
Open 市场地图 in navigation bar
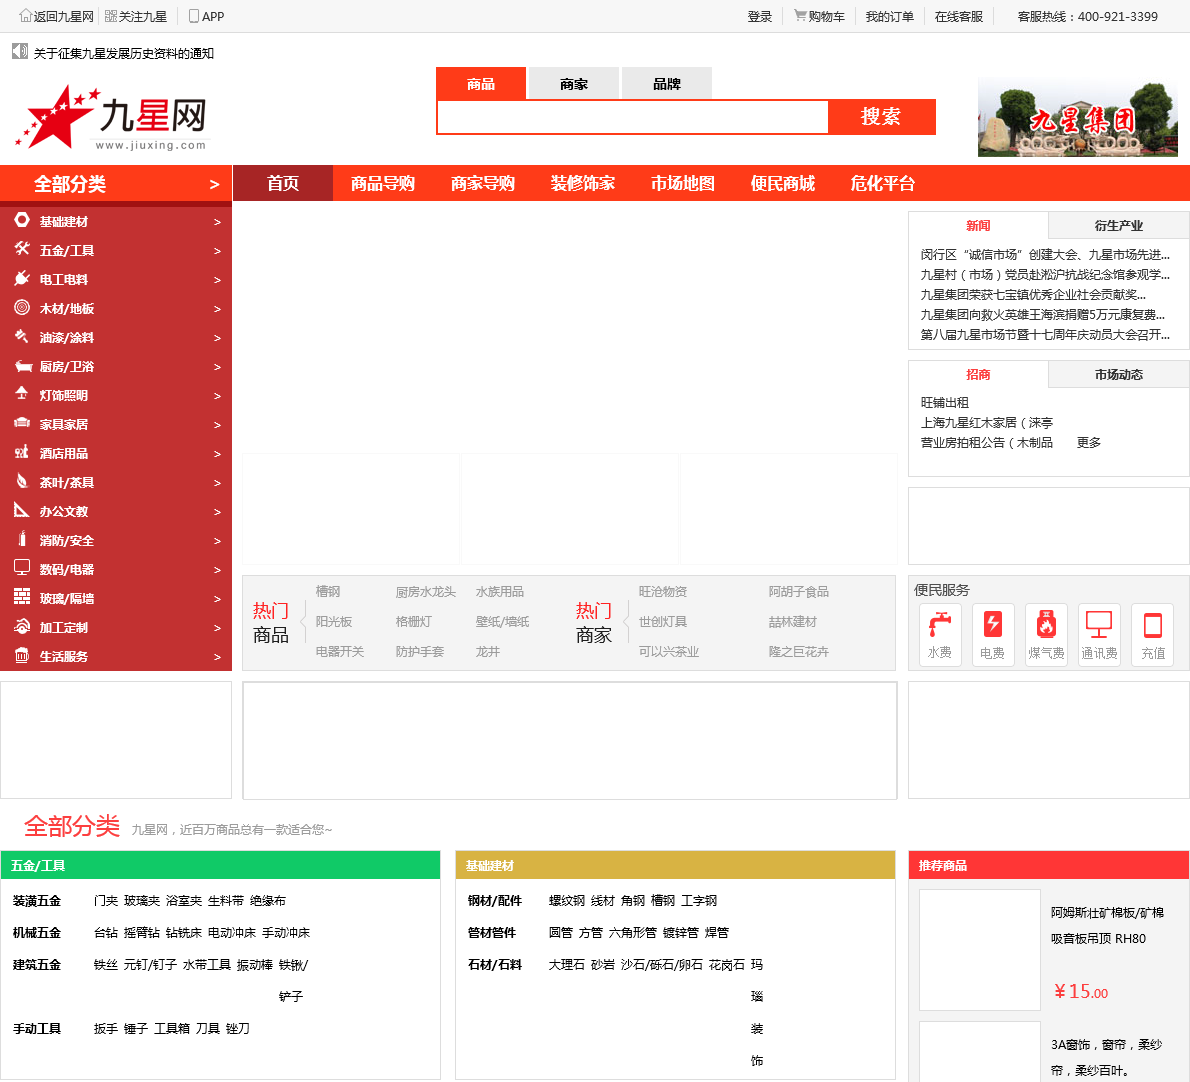tap(682, 183)
